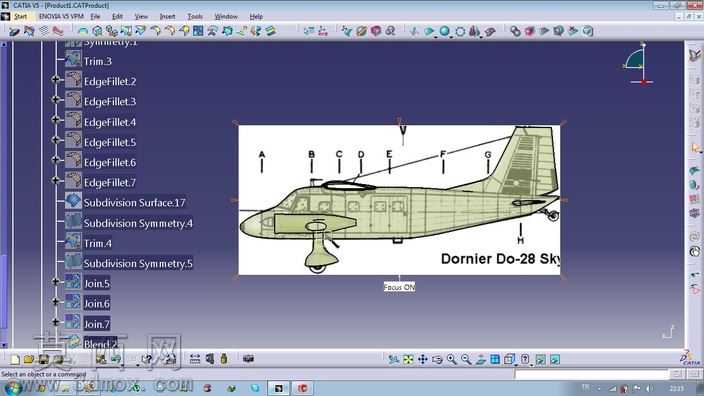The width and height of the screenshot is (704, 396).
Task: Toggle the Swap Visible Space icon
Action: click(x=555, y=360)
